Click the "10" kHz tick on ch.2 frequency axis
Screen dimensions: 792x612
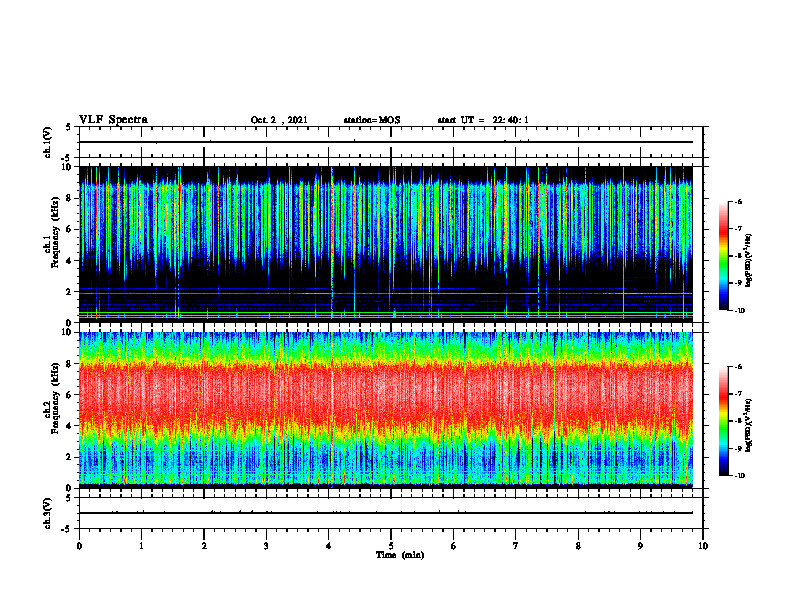coord(68,332)
